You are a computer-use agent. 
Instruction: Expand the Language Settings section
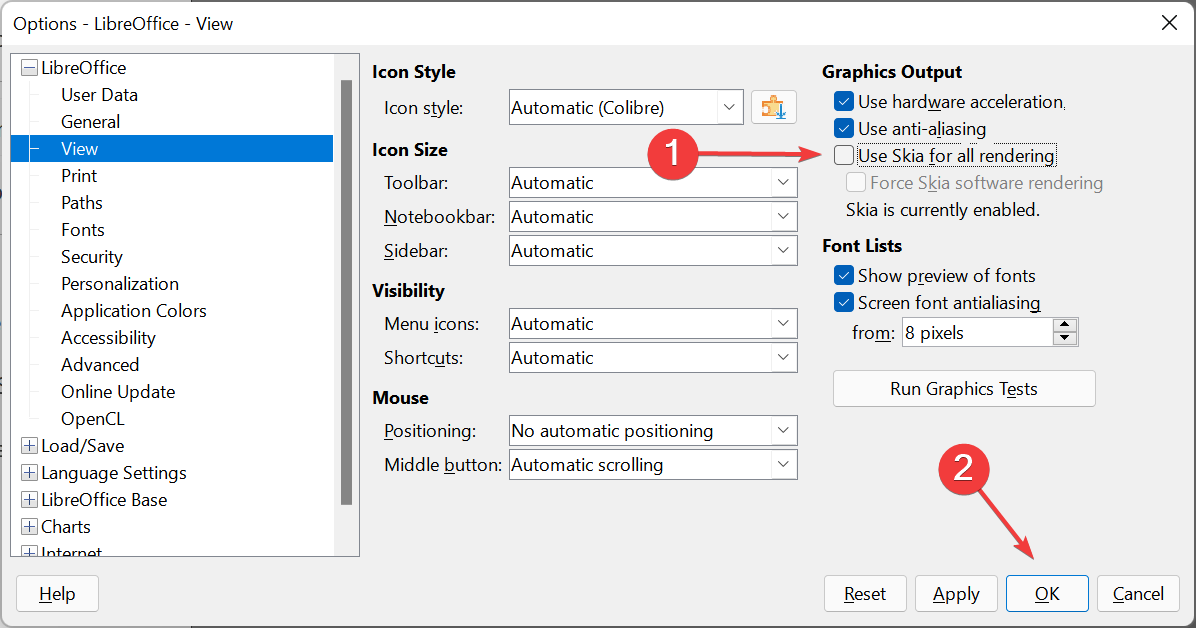click(x=29, y=472)
